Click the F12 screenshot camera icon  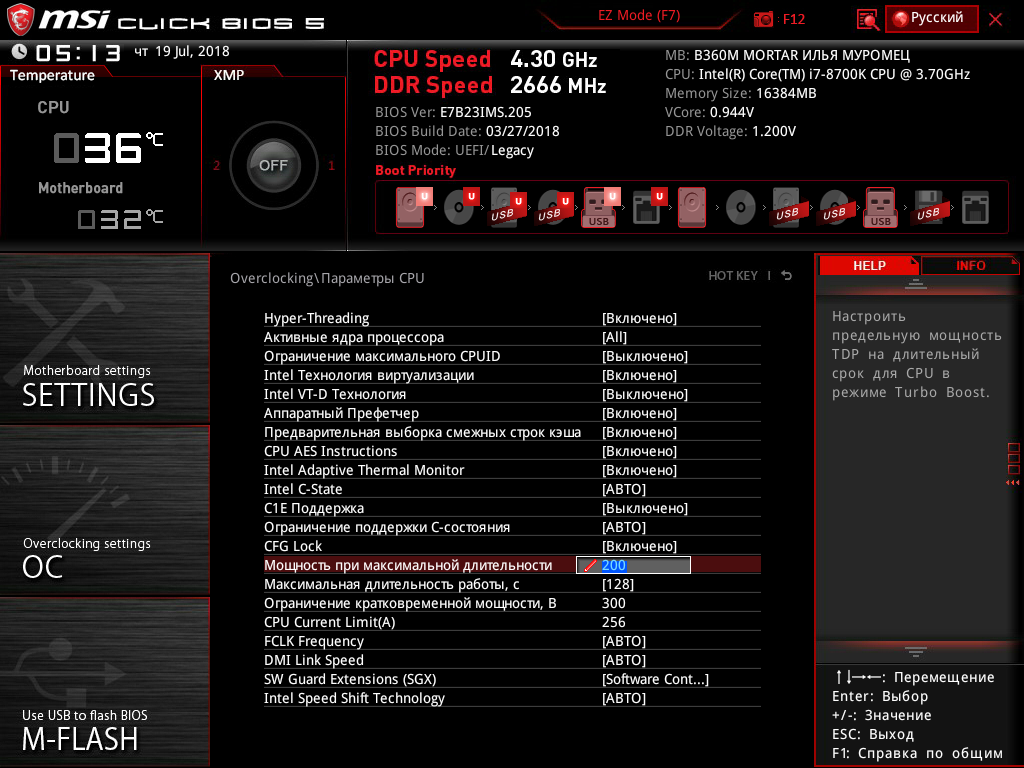point(763,19)
